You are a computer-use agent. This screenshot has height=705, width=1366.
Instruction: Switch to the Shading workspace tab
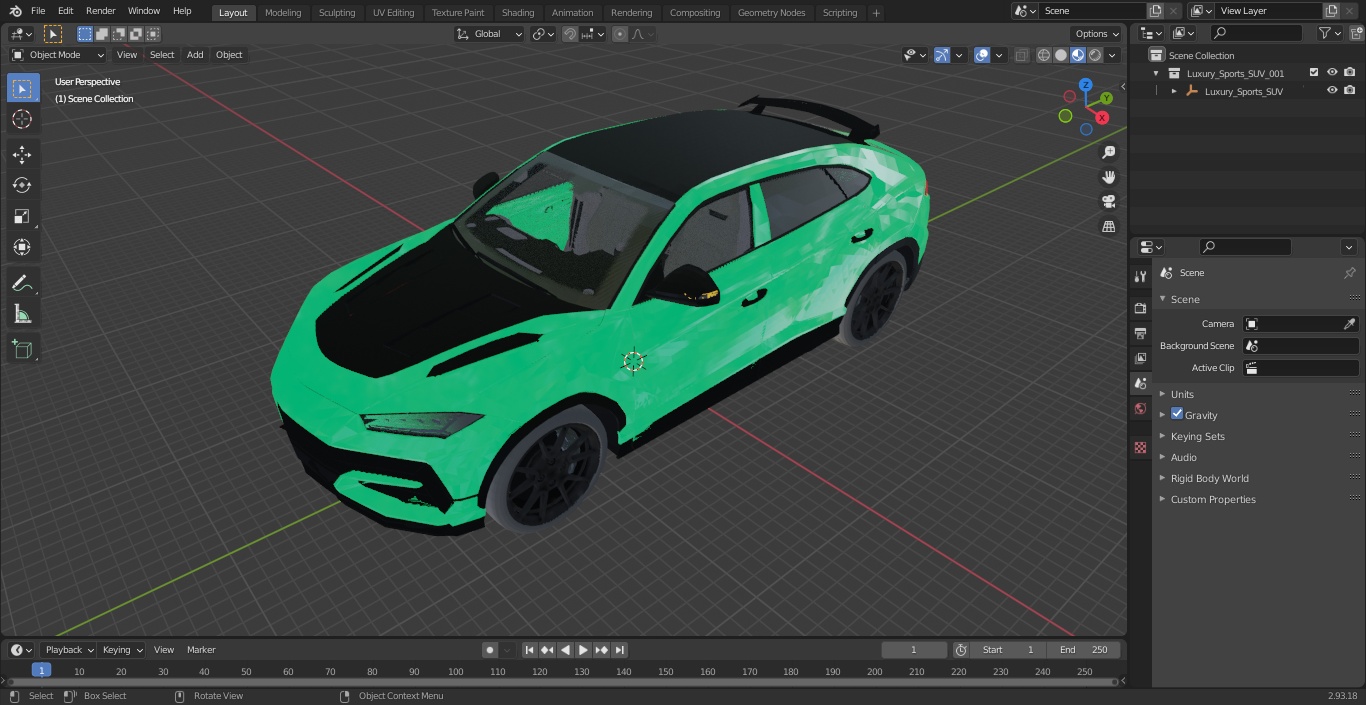point(518,13)
